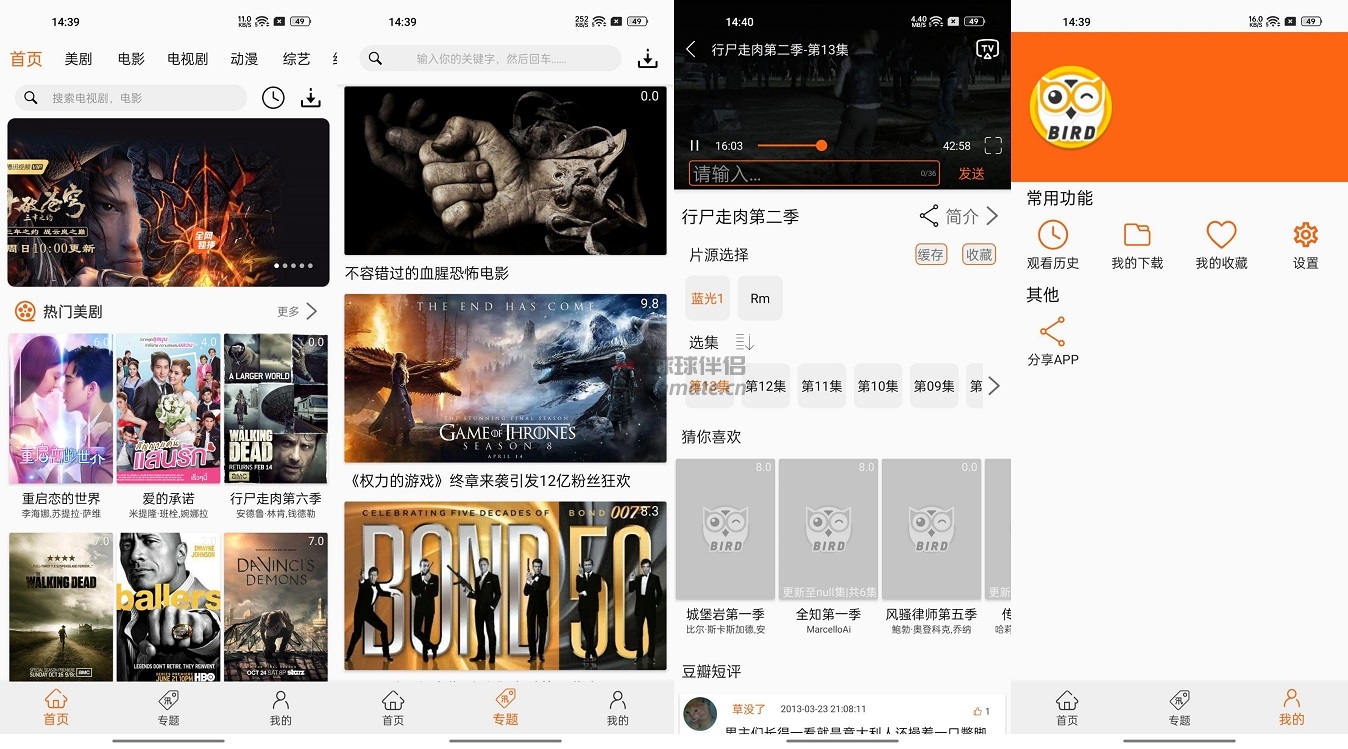Tap the TV cast icon in player
Screen dimensions: 1348x749
point(987,50)
